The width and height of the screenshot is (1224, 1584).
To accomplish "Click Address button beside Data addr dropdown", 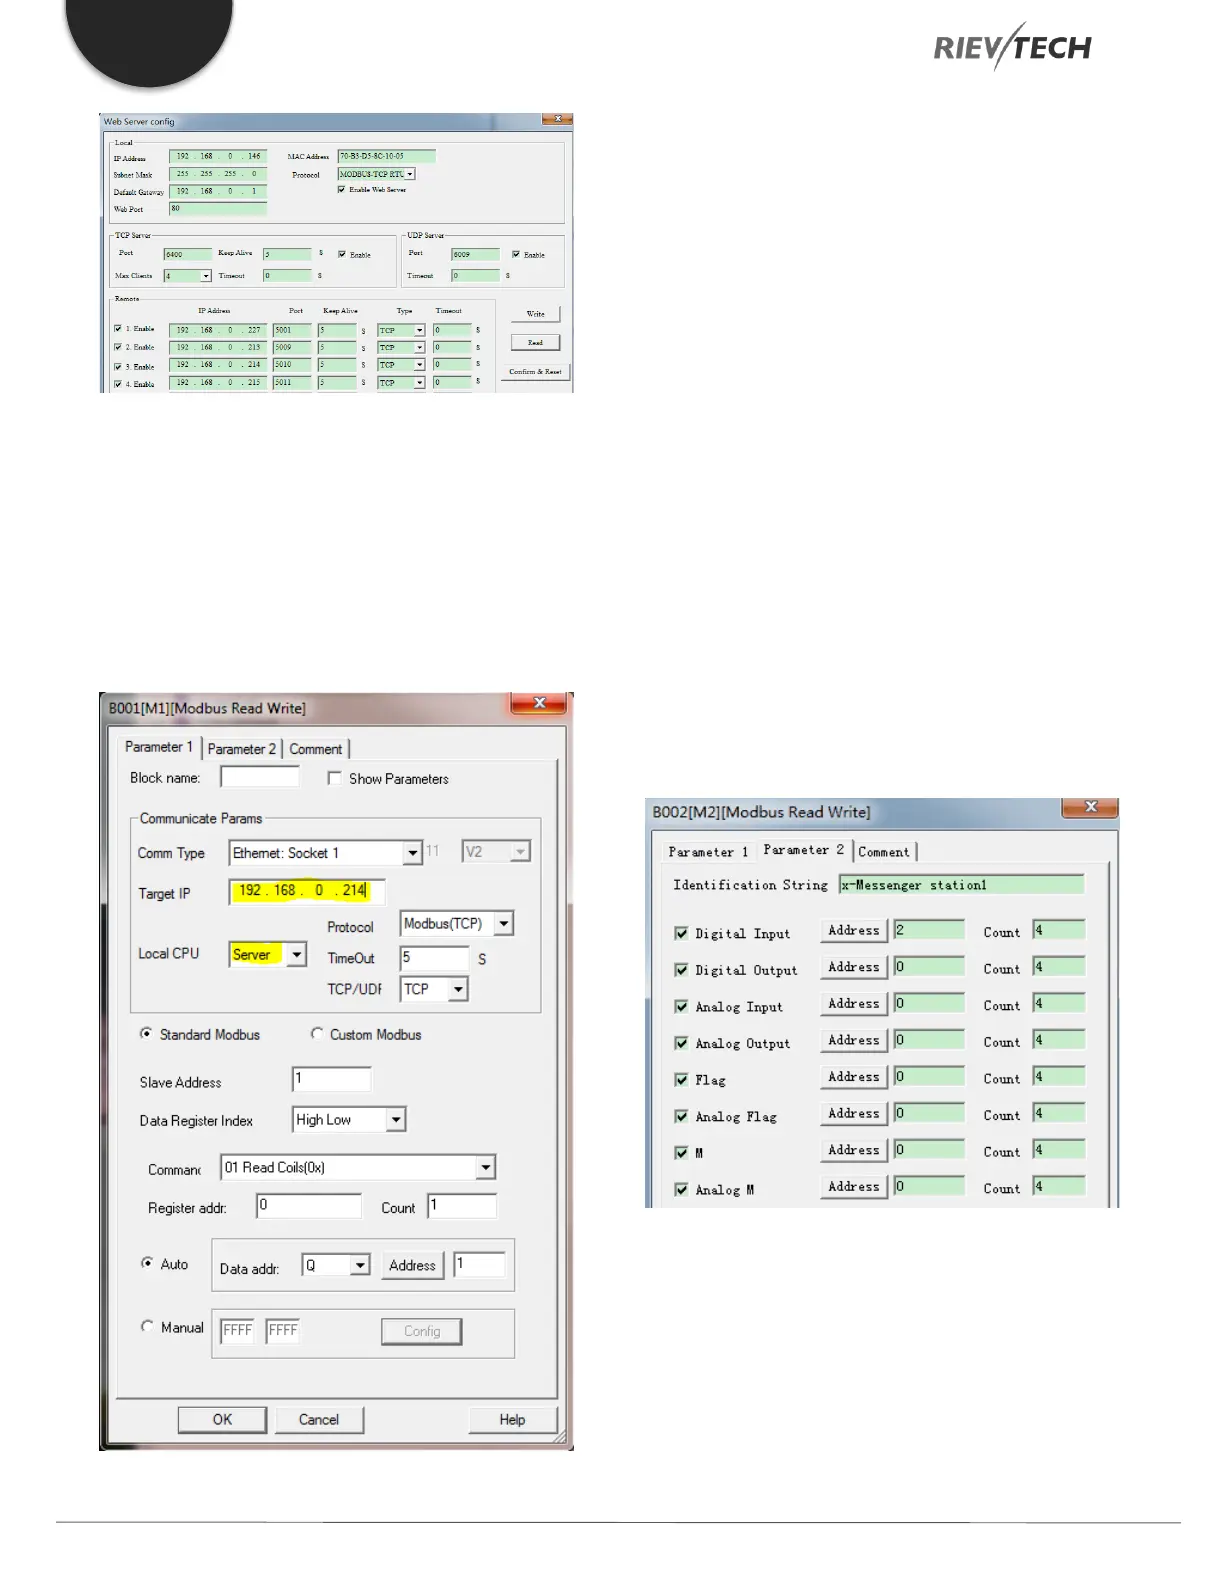I will click(412, 1265).
